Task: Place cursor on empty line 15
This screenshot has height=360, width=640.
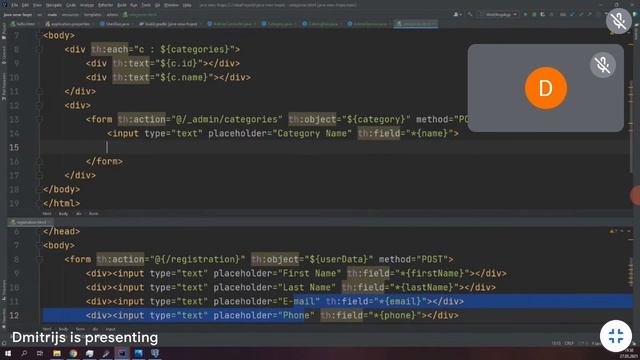Action: (x=335, y=147)
